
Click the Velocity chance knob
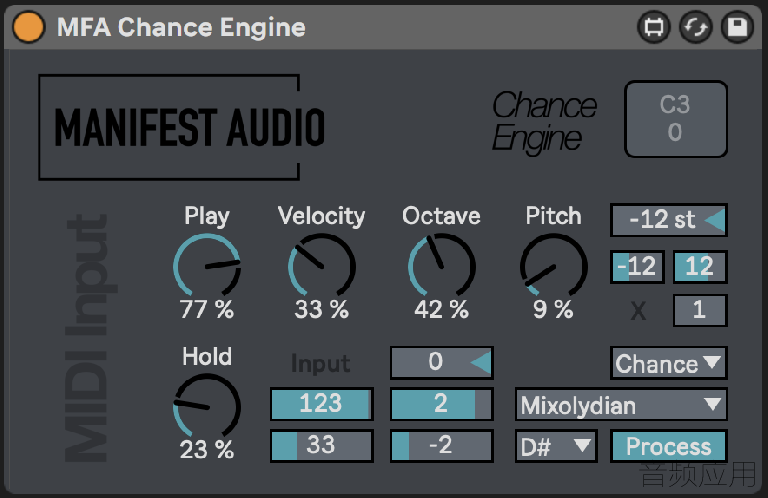(x=322, y=266)
